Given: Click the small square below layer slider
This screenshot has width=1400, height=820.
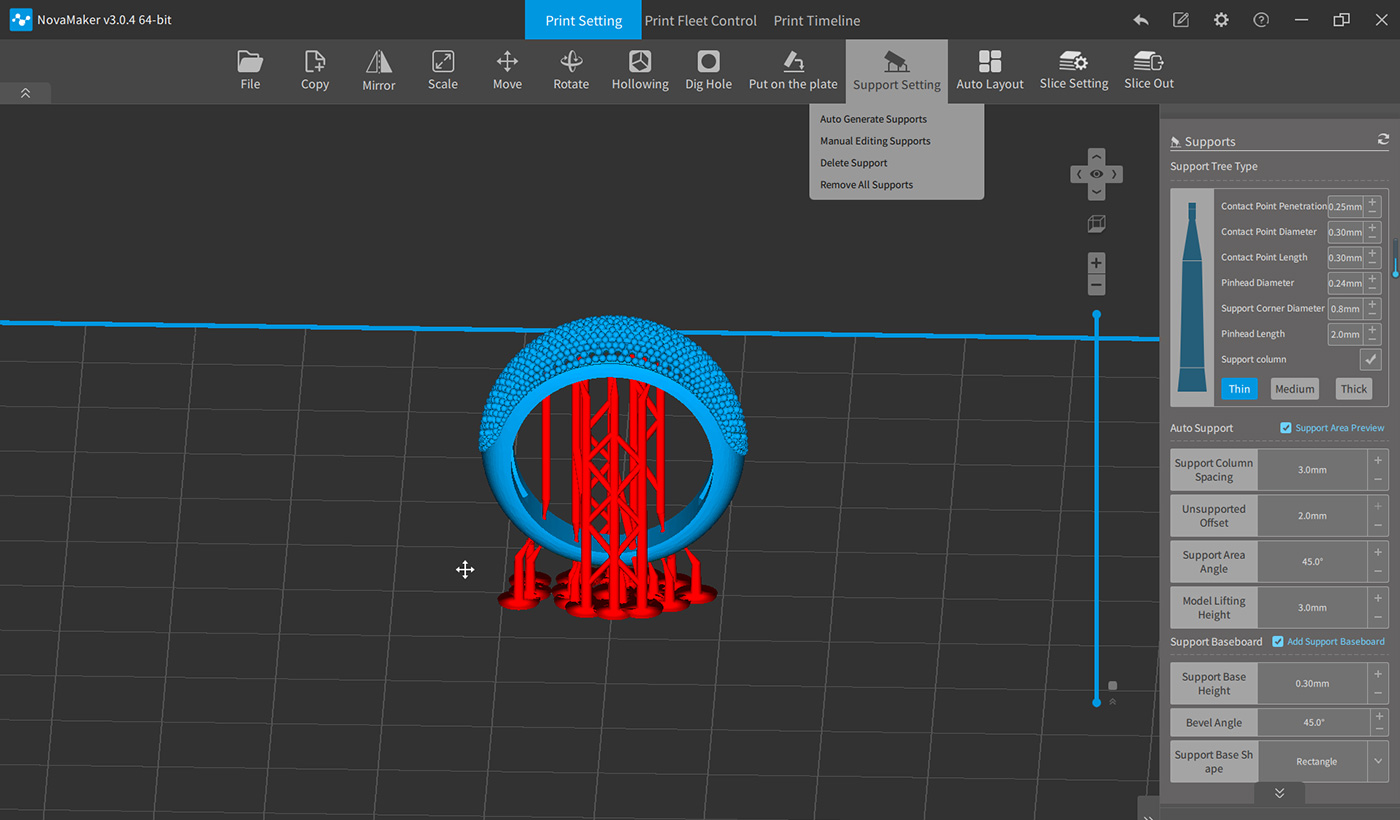Looking at the screenshot, I should pyautogui.click(x=1113, y=686).
